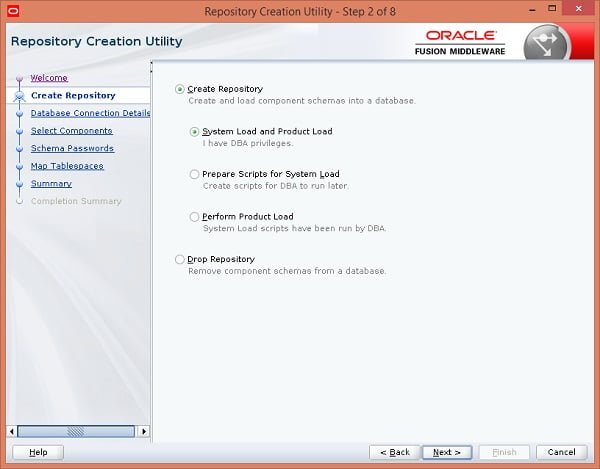Click bullet icon beside Database Connection Details
This screenshot has width=600, height=469.
pyautogui.click(x=20, y=114)
